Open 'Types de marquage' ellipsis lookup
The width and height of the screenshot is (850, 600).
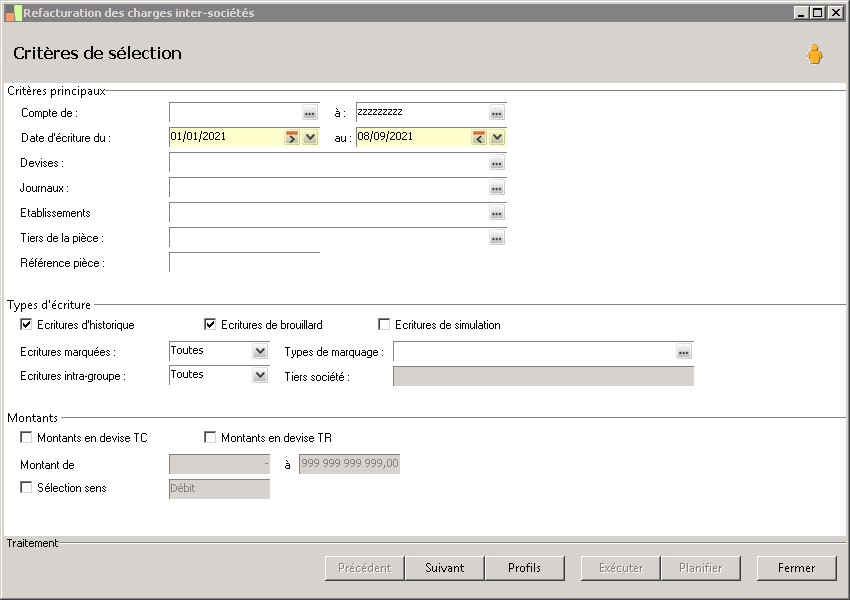(684, 352)
